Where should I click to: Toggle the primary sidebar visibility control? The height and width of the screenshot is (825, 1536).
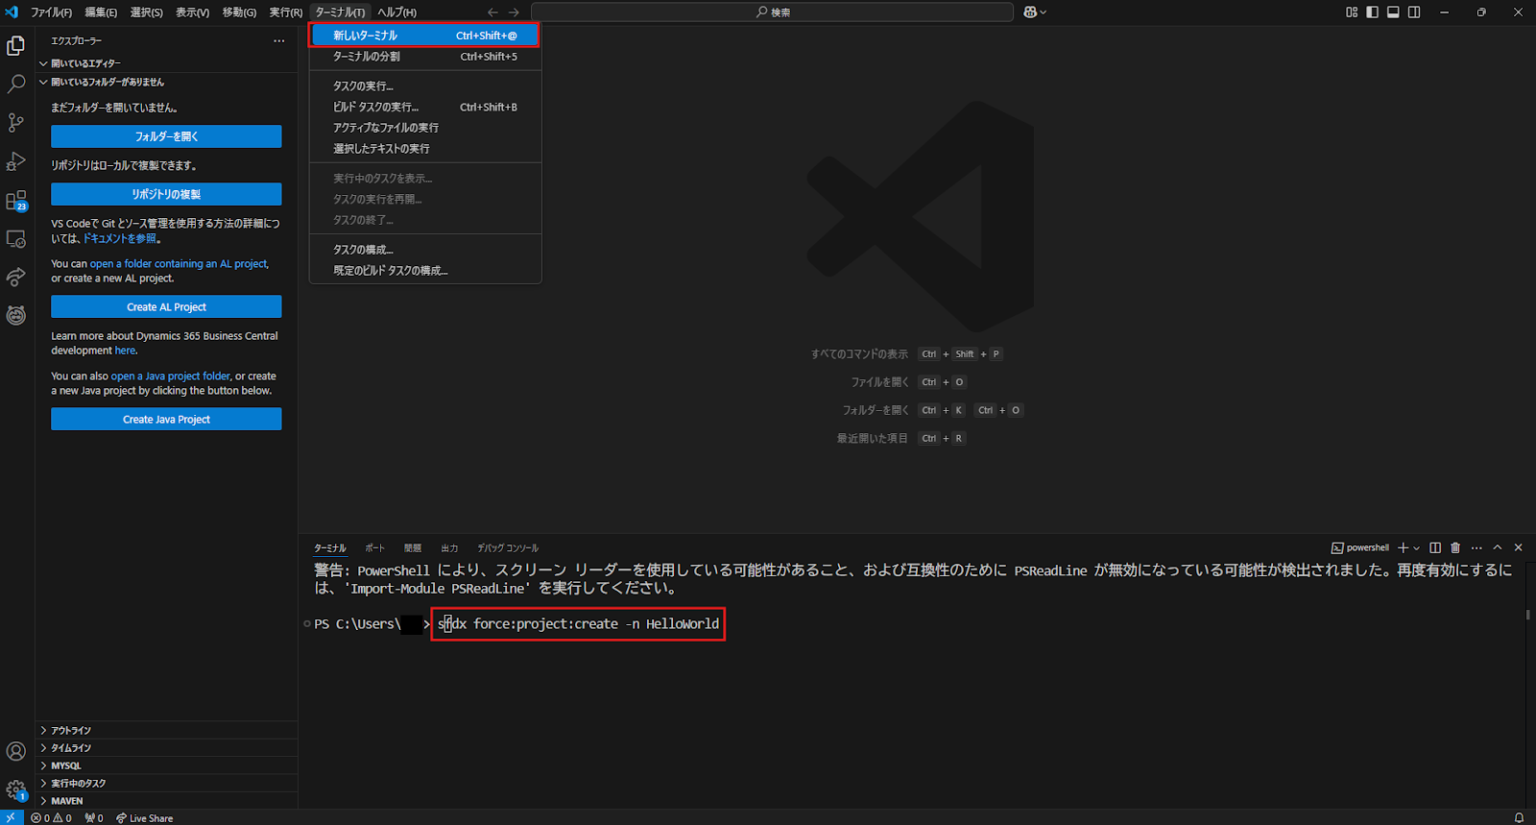tap(1371, 12)
